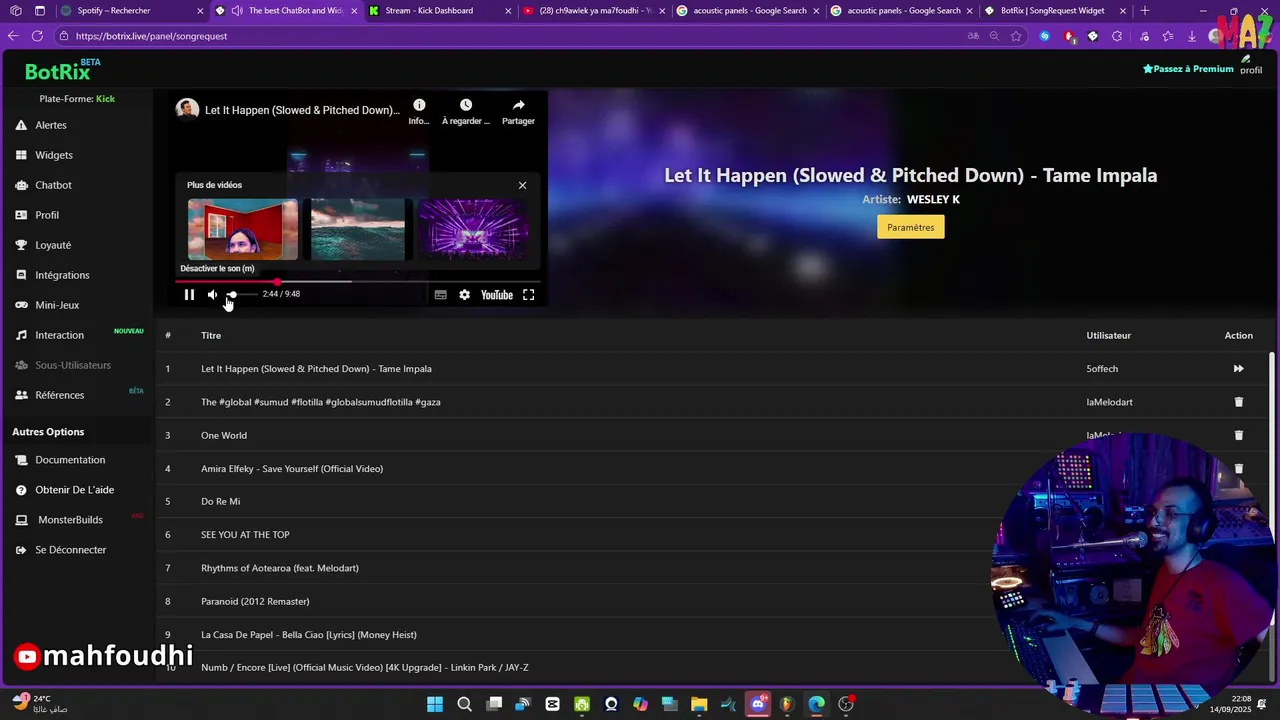The width and height of the screenshot is (1280, 720).
Task: Close the 'Plus de vidéos' overlay
Action: point(522,185)
